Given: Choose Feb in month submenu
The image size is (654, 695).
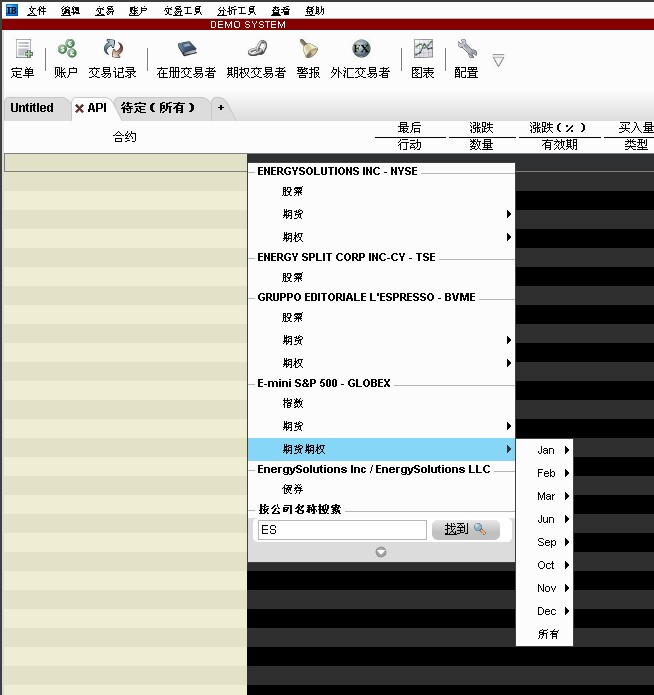Looking at the screenshot, I should 544,473.
